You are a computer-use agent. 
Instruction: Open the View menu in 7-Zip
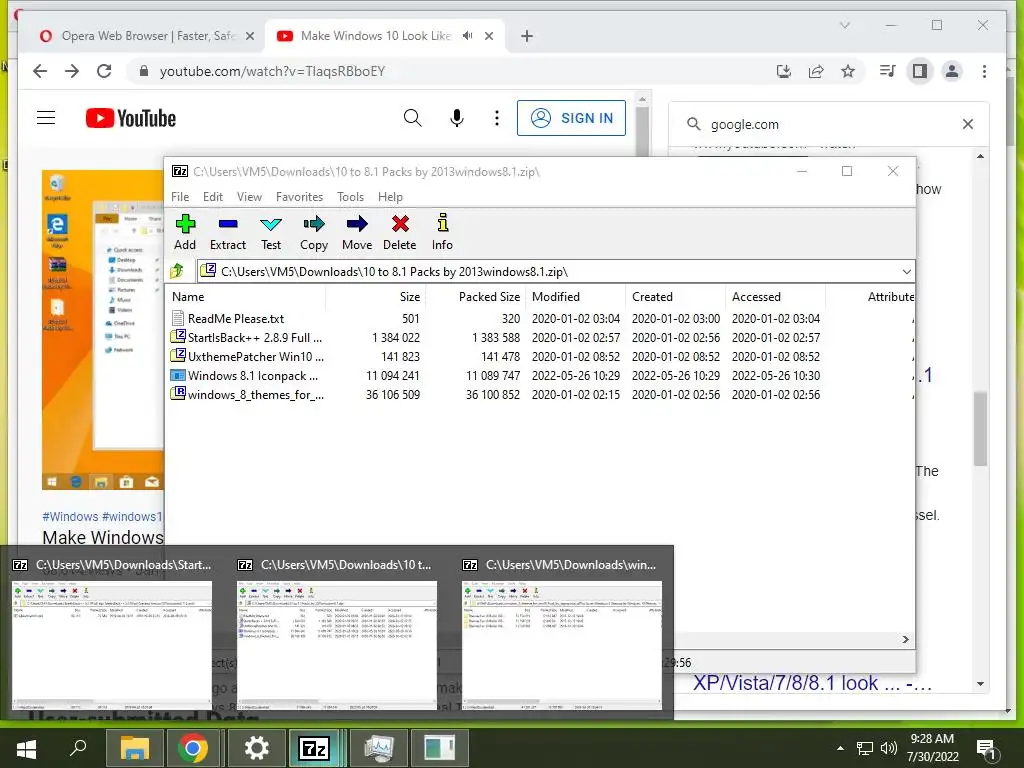(249, 197)
